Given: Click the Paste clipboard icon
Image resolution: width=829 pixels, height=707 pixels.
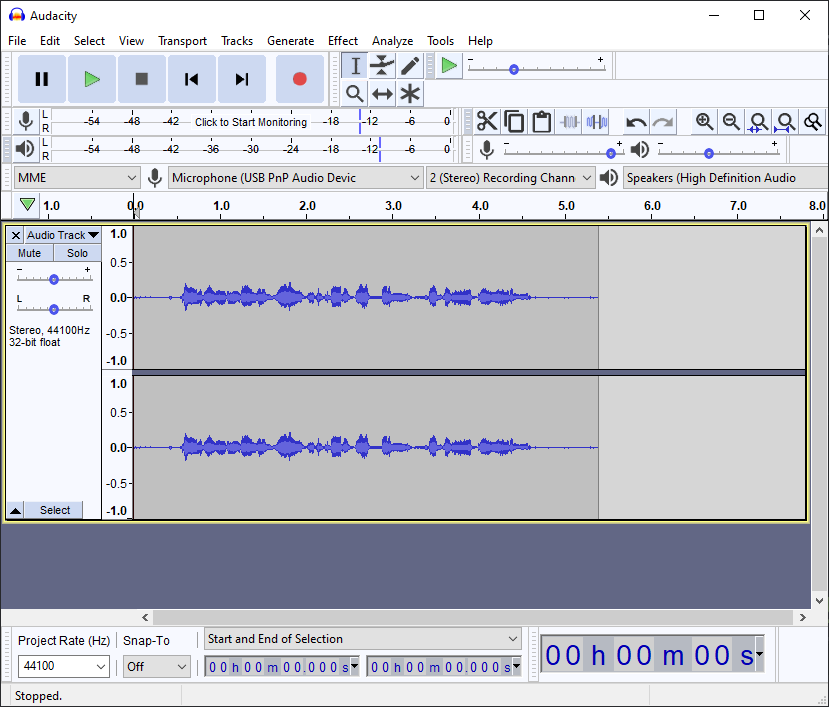Looking at the screenshot, I should [x=541, y=122].
